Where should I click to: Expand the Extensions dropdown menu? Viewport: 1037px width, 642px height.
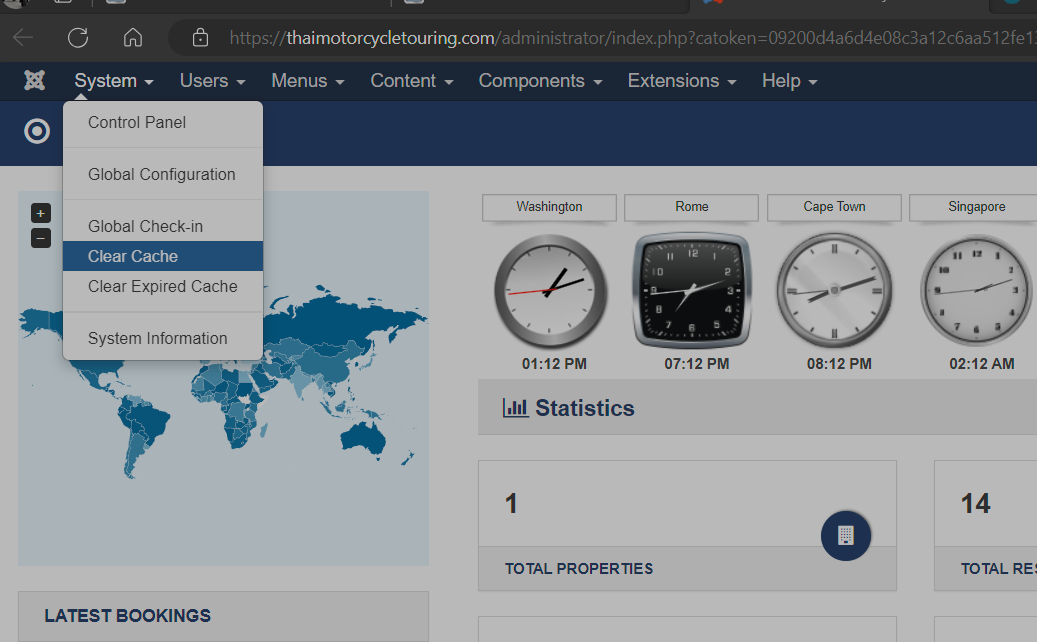click(682, 81)
